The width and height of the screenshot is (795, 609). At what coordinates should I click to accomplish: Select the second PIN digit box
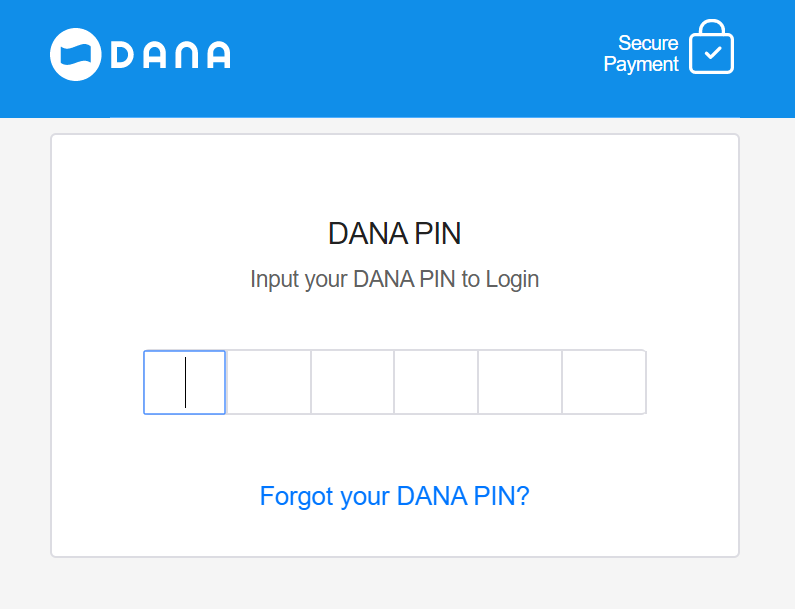coord(269,382)
